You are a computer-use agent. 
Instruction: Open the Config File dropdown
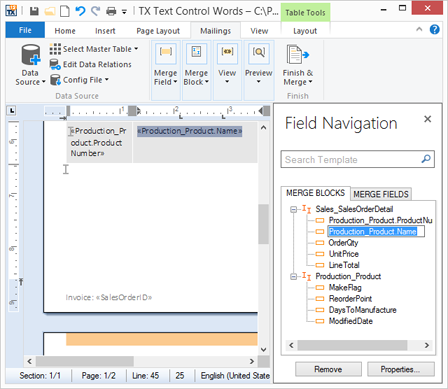tap(79, 80)
